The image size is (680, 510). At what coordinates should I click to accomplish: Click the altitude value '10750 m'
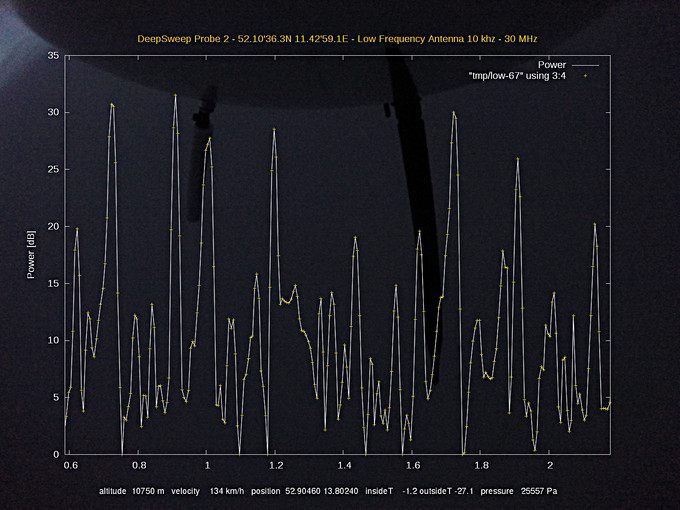(148, 491)
